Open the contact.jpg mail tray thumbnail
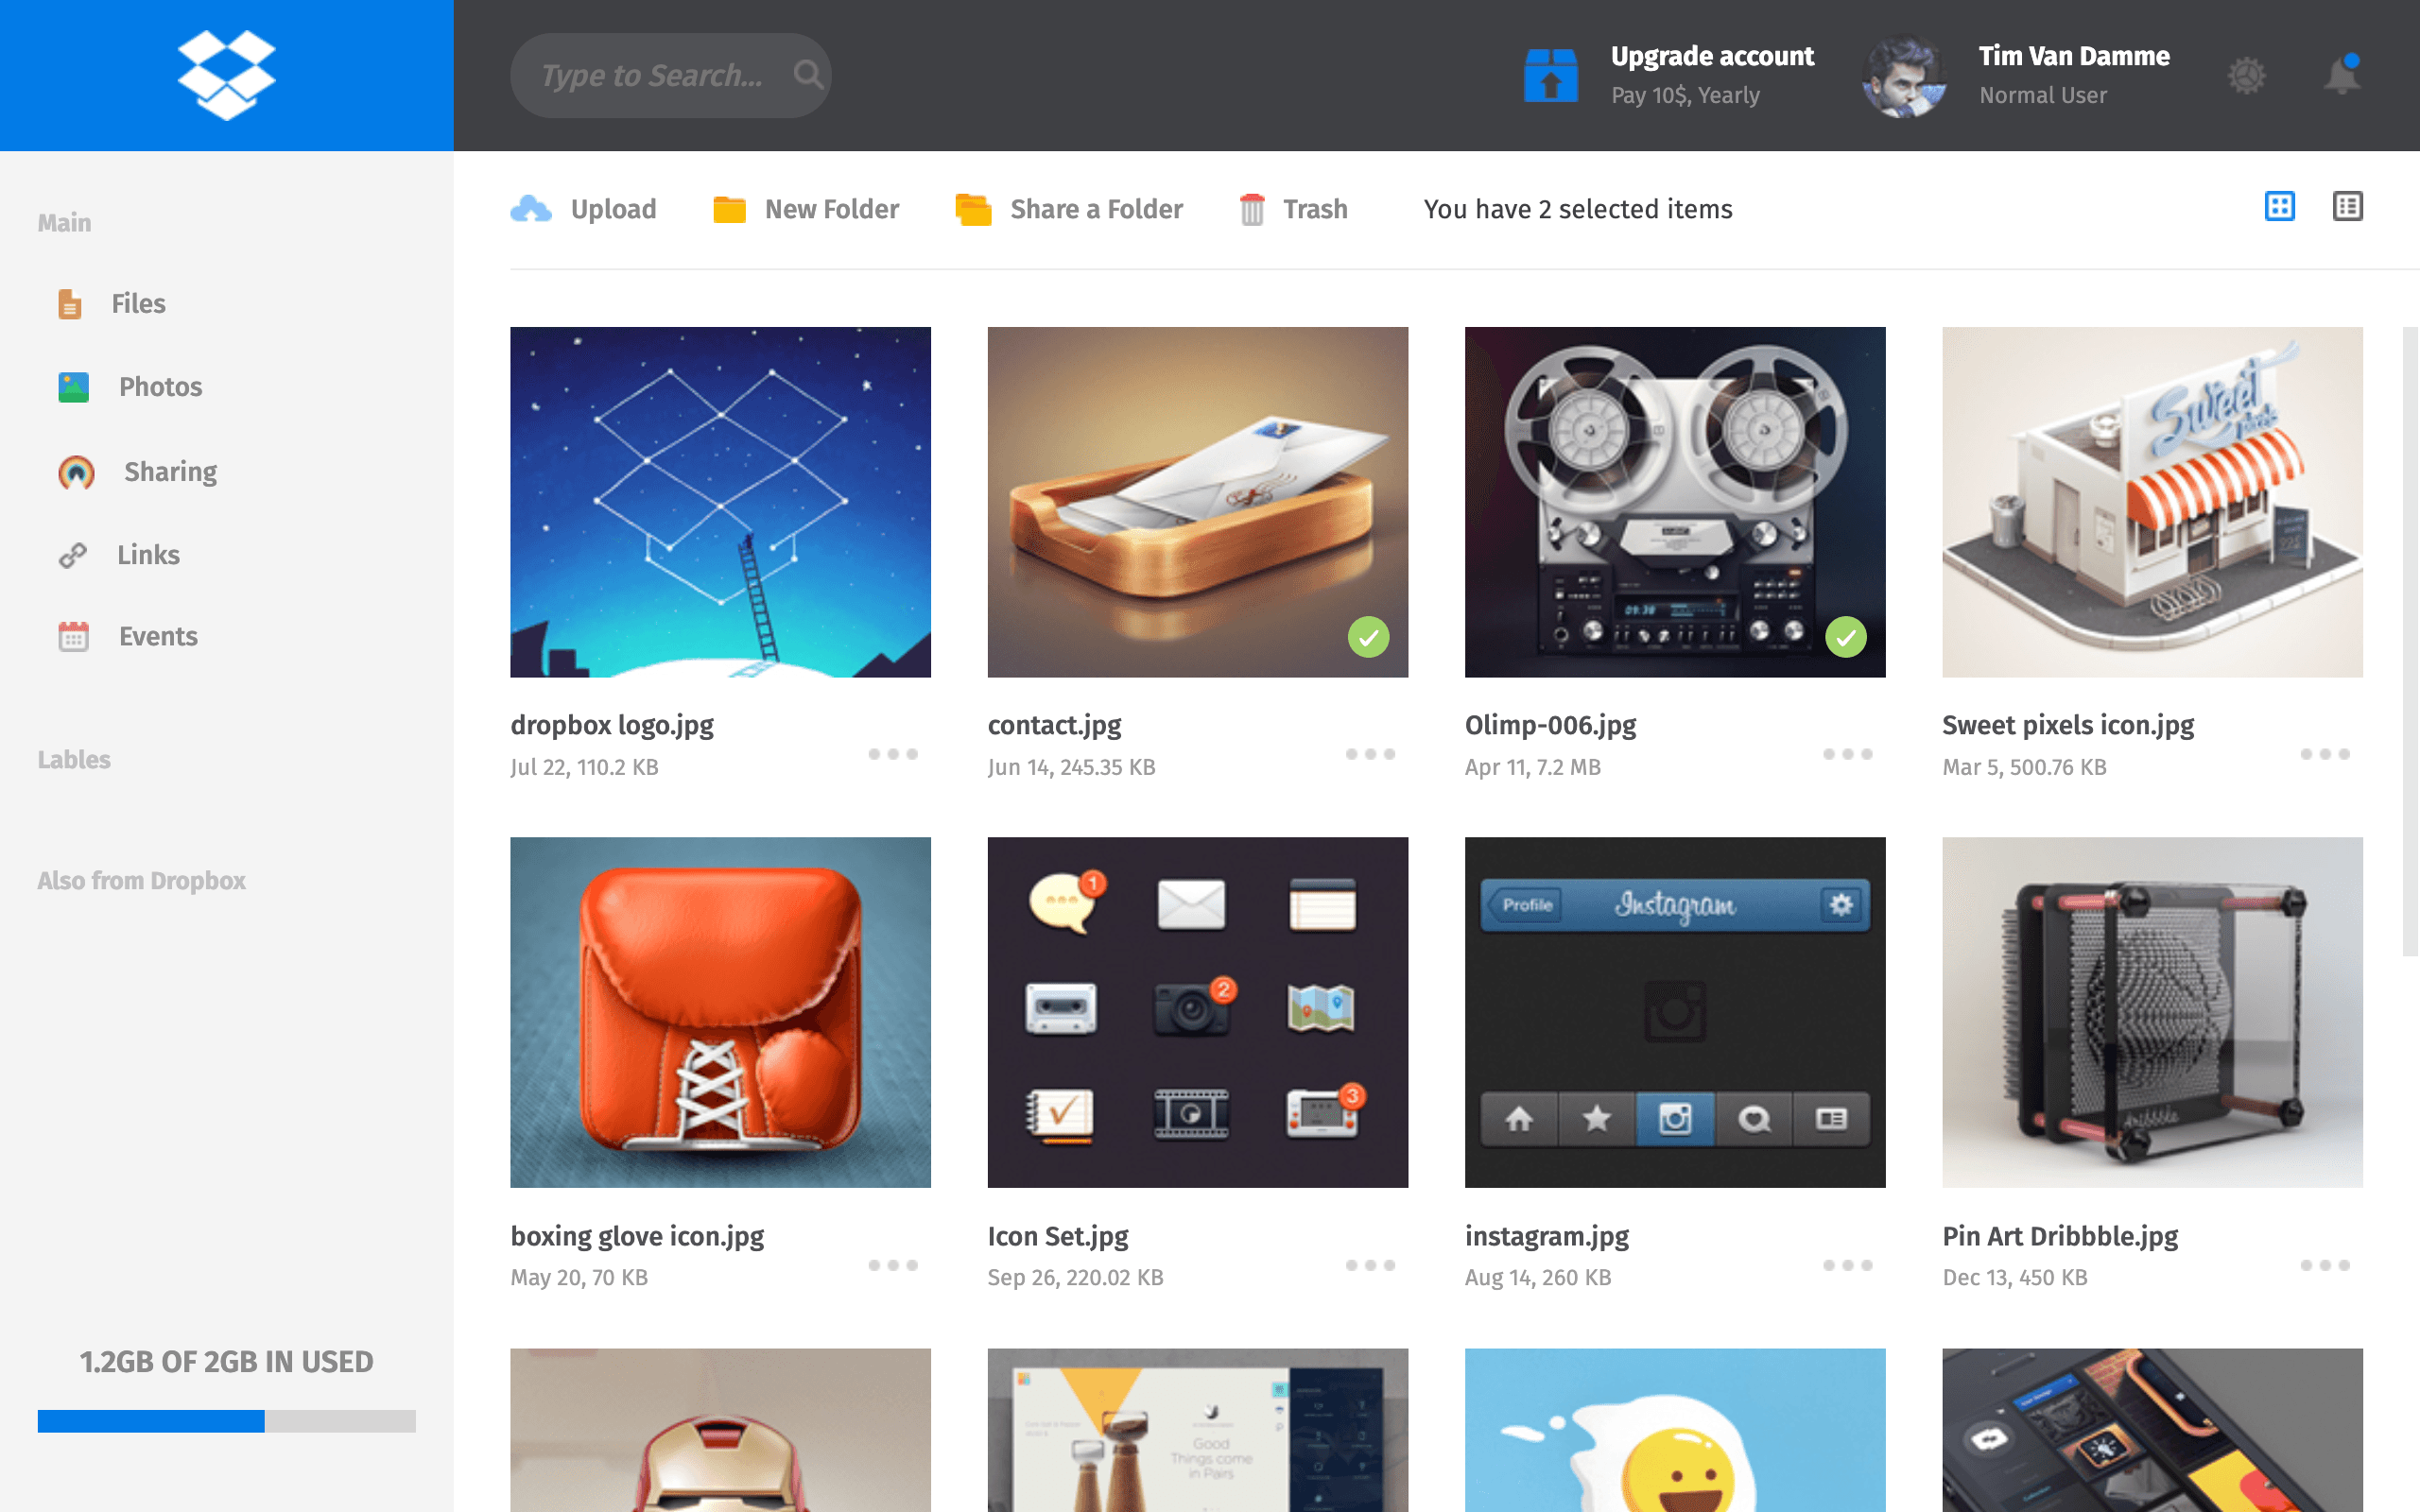 1197,502
